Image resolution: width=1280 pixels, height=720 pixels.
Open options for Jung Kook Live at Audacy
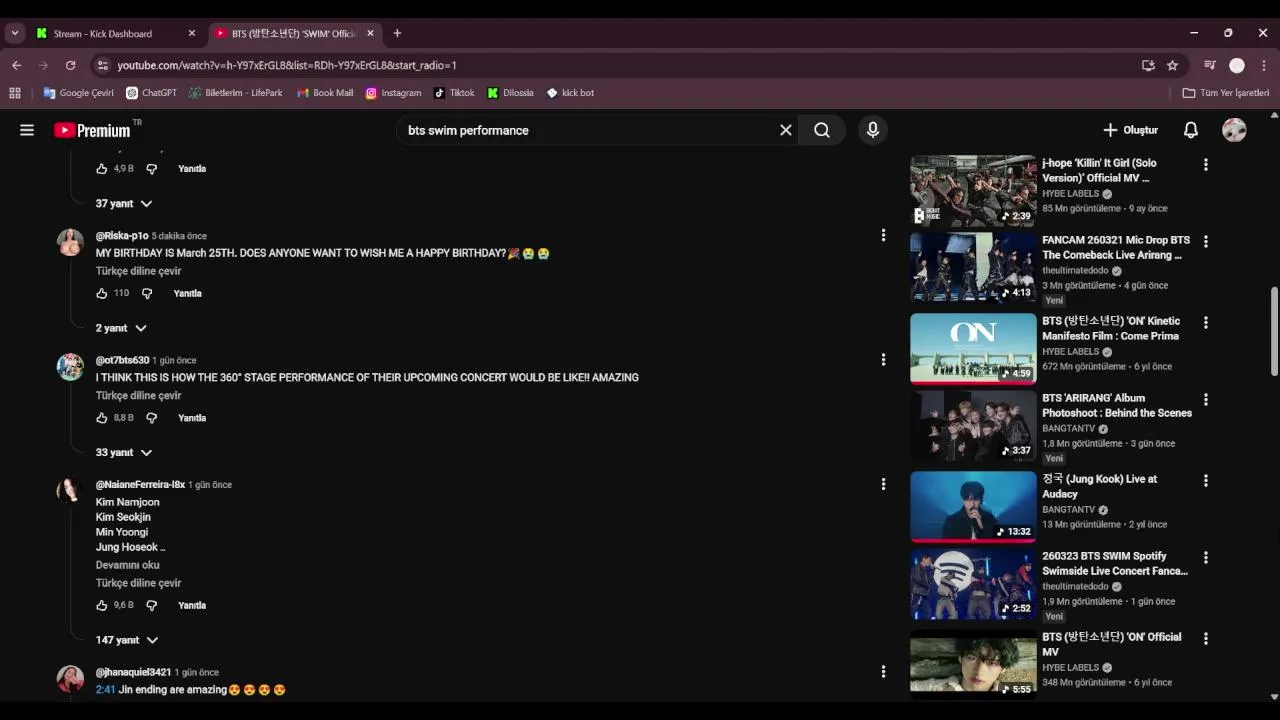click(x=1206, y=480)
